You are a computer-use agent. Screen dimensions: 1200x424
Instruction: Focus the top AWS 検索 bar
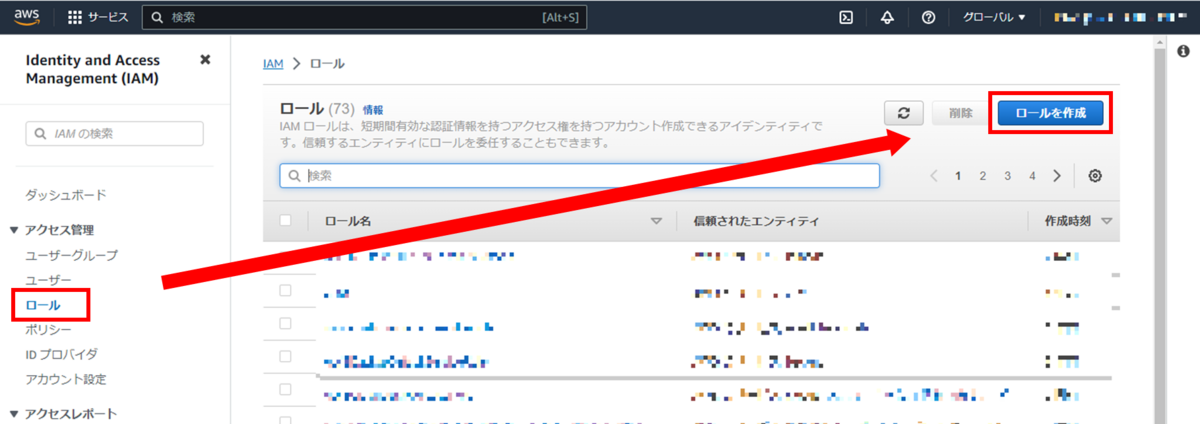(x=364, y=17)
